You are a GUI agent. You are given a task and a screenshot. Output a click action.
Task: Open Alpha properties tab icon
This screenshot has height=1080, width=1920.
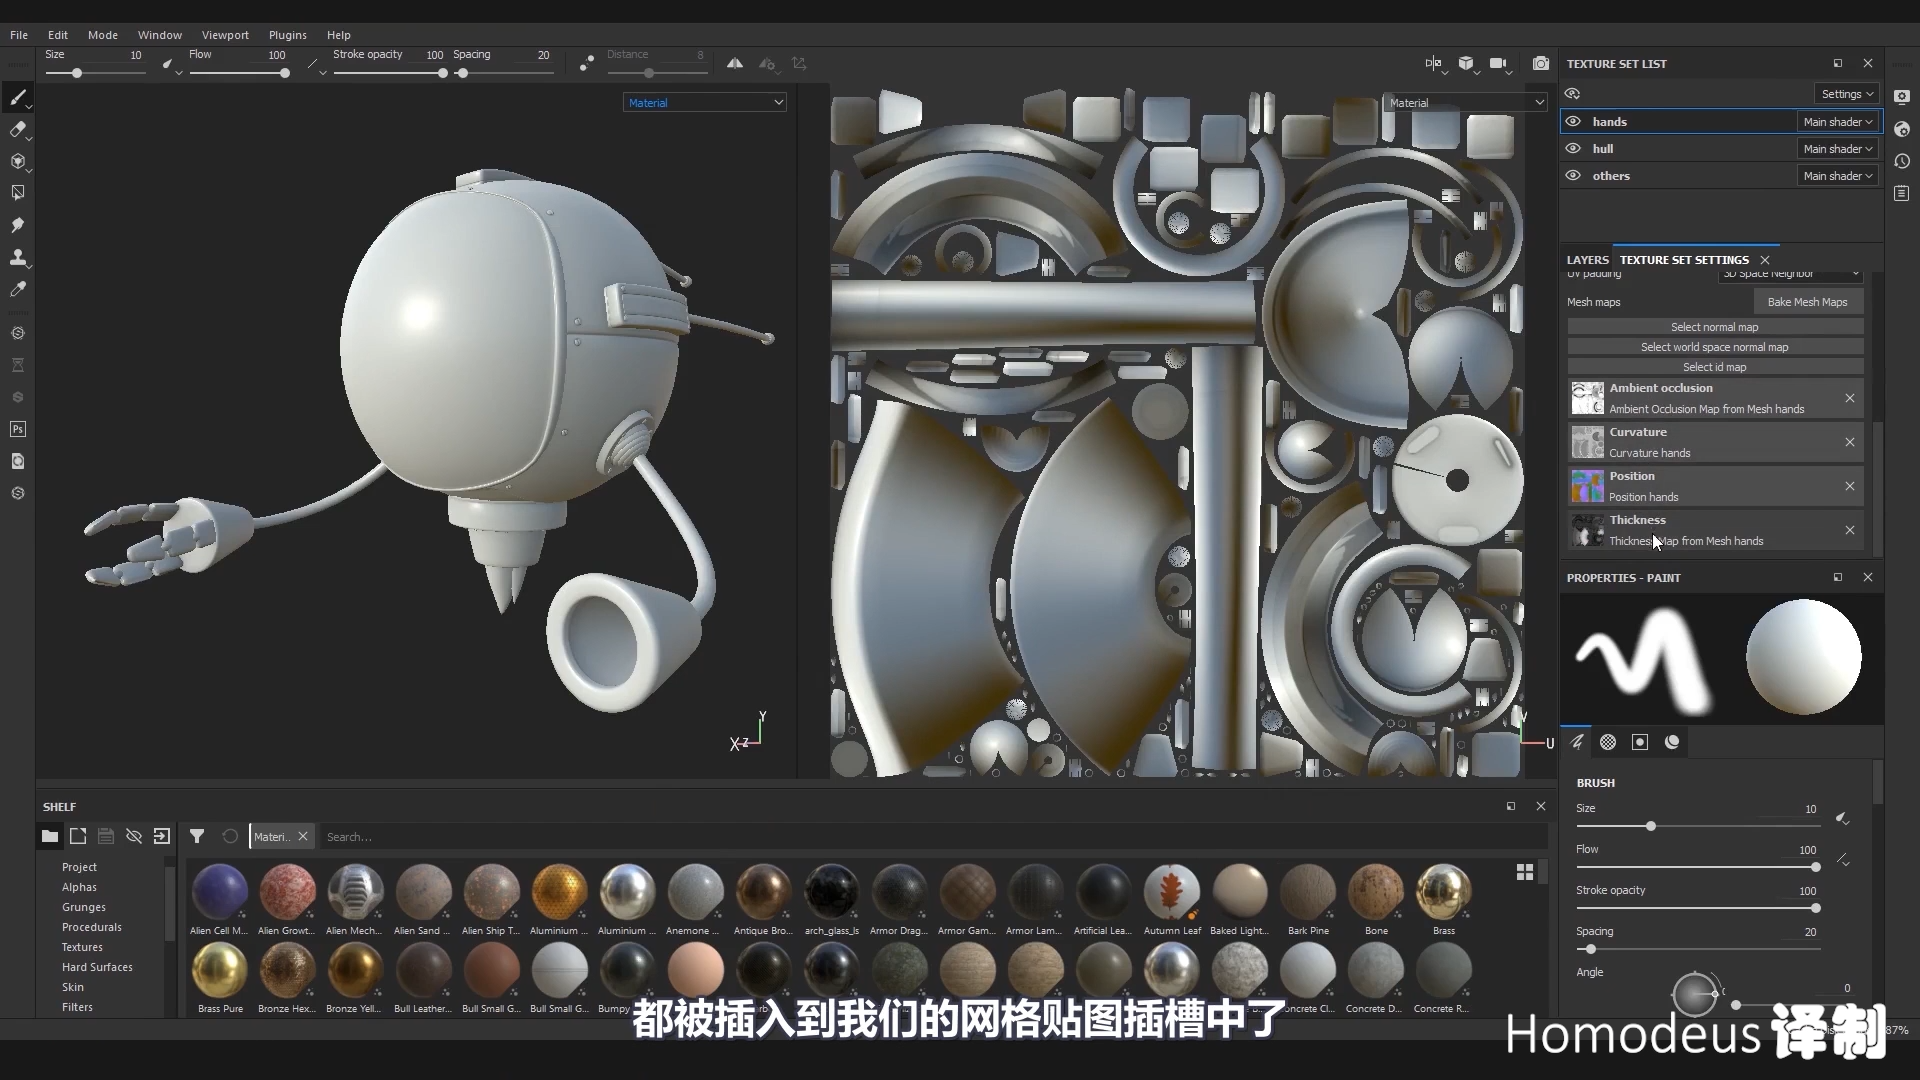click(1608, 742)
